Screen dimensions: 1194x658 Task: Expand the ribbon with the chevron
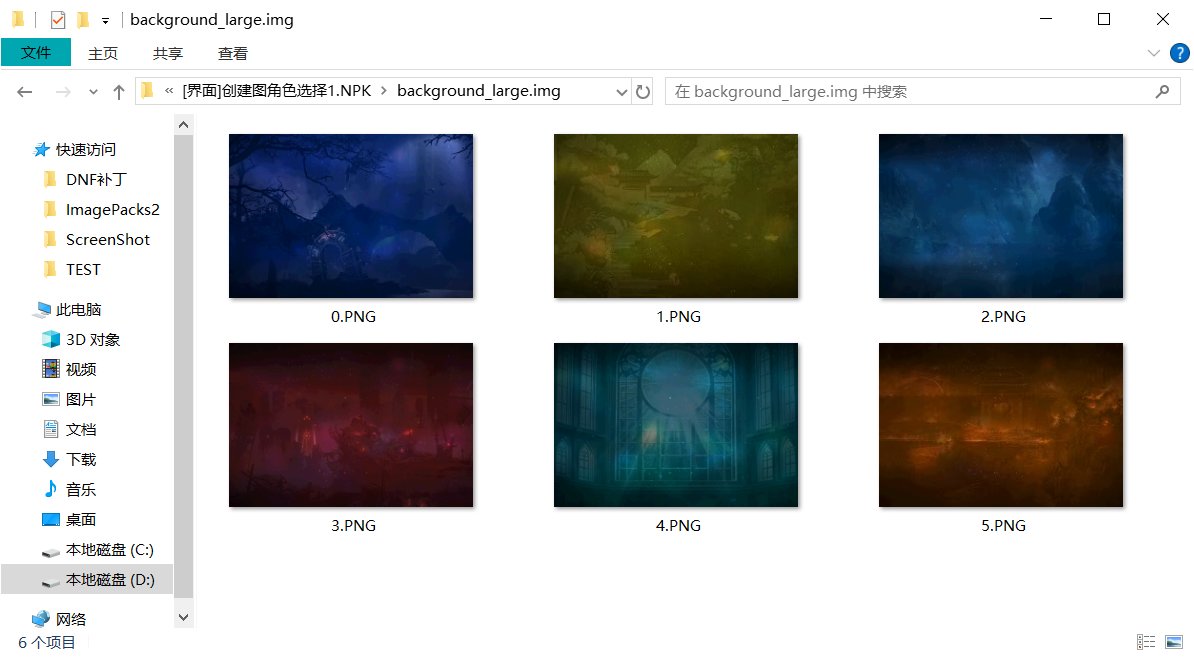coord(1154,53)
